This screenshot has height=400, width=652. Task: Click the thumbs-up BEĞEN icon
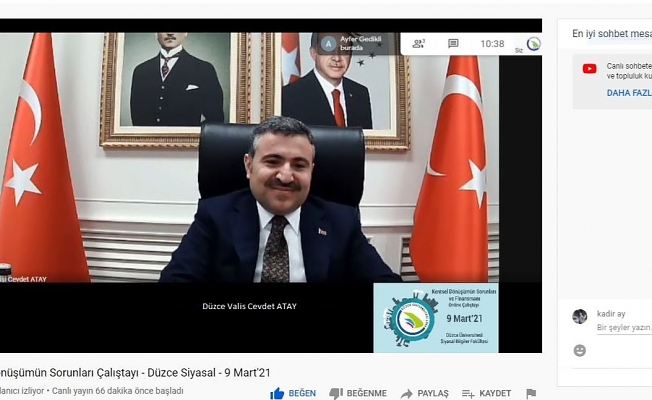(x=277, y=393)
